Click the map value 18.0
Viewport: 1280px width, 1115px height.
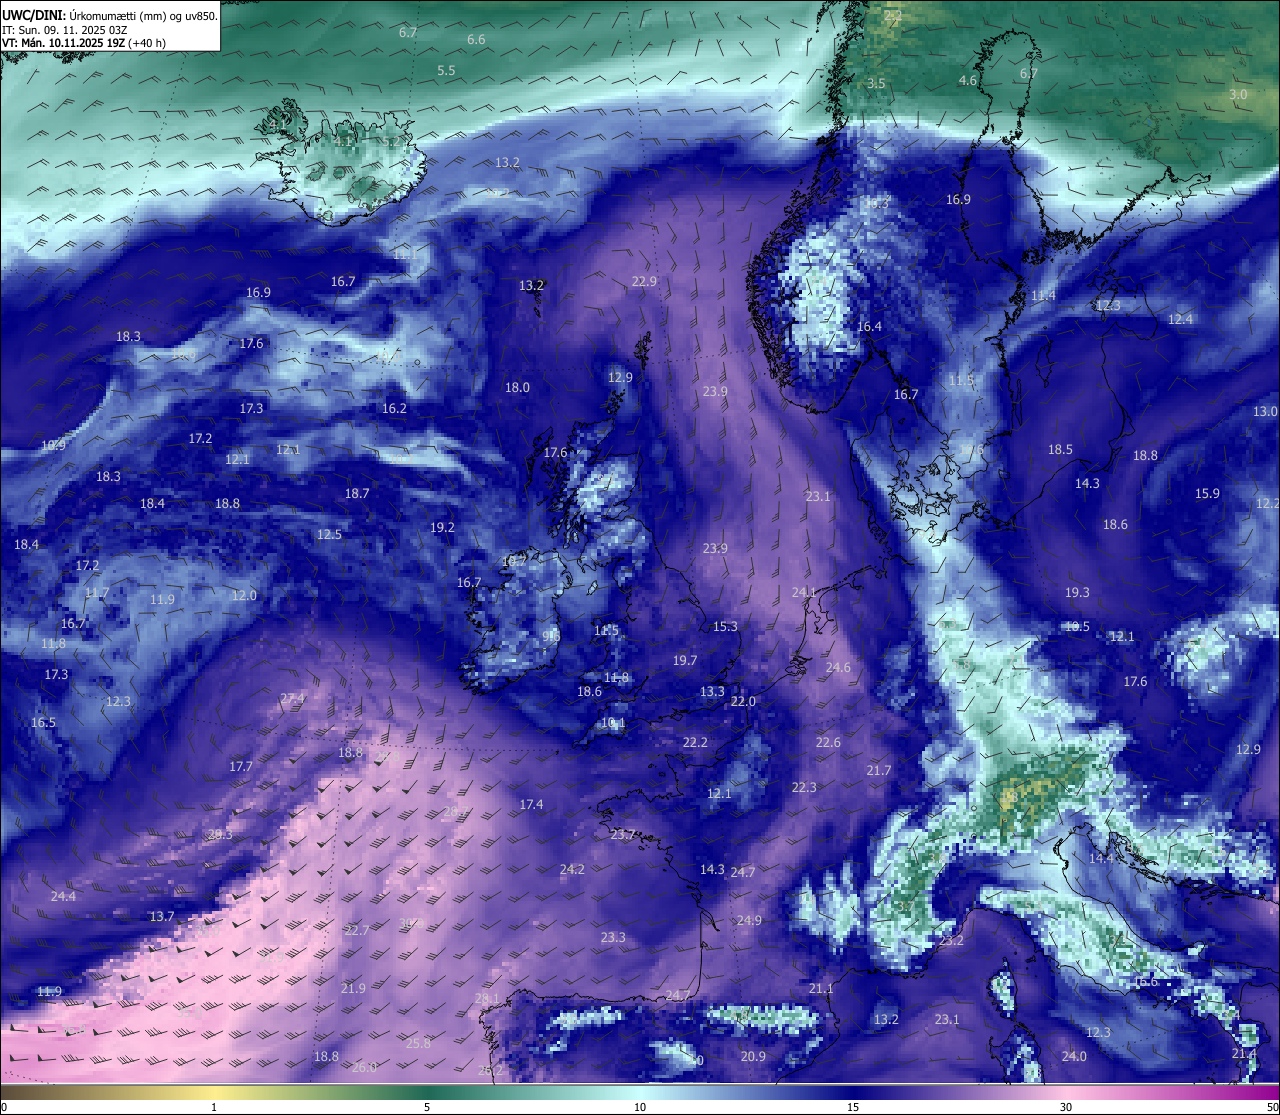coord(517,387)
